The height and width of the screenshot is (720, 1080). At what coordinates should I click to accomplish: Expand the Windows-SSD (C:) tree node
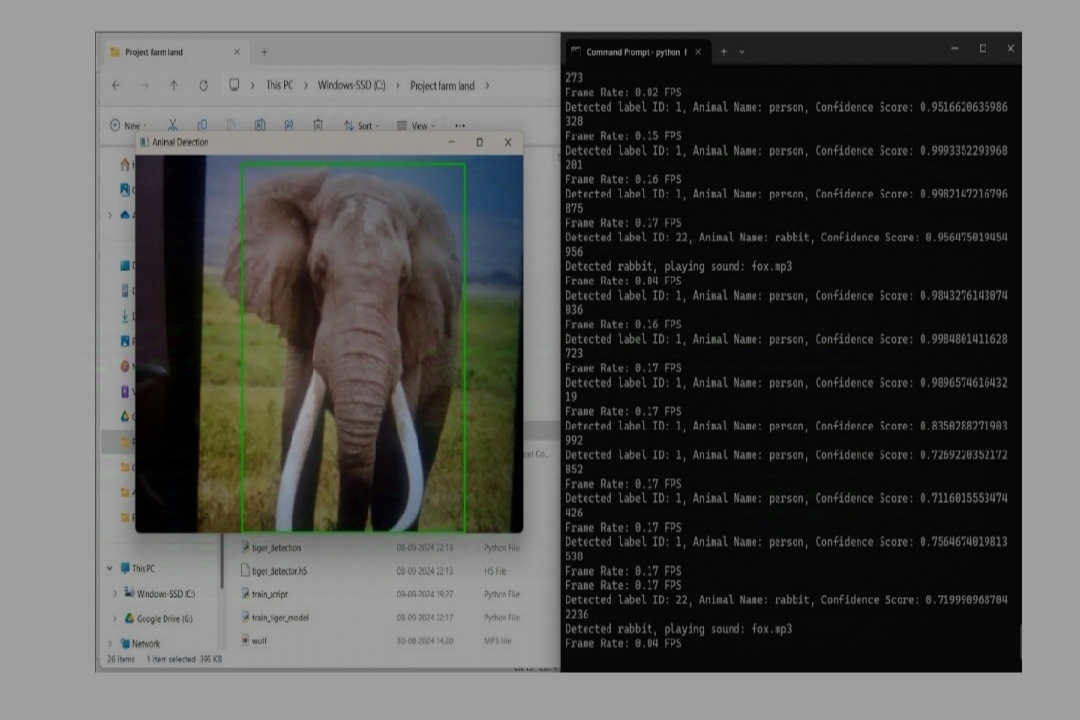click(x=114, y=594)
